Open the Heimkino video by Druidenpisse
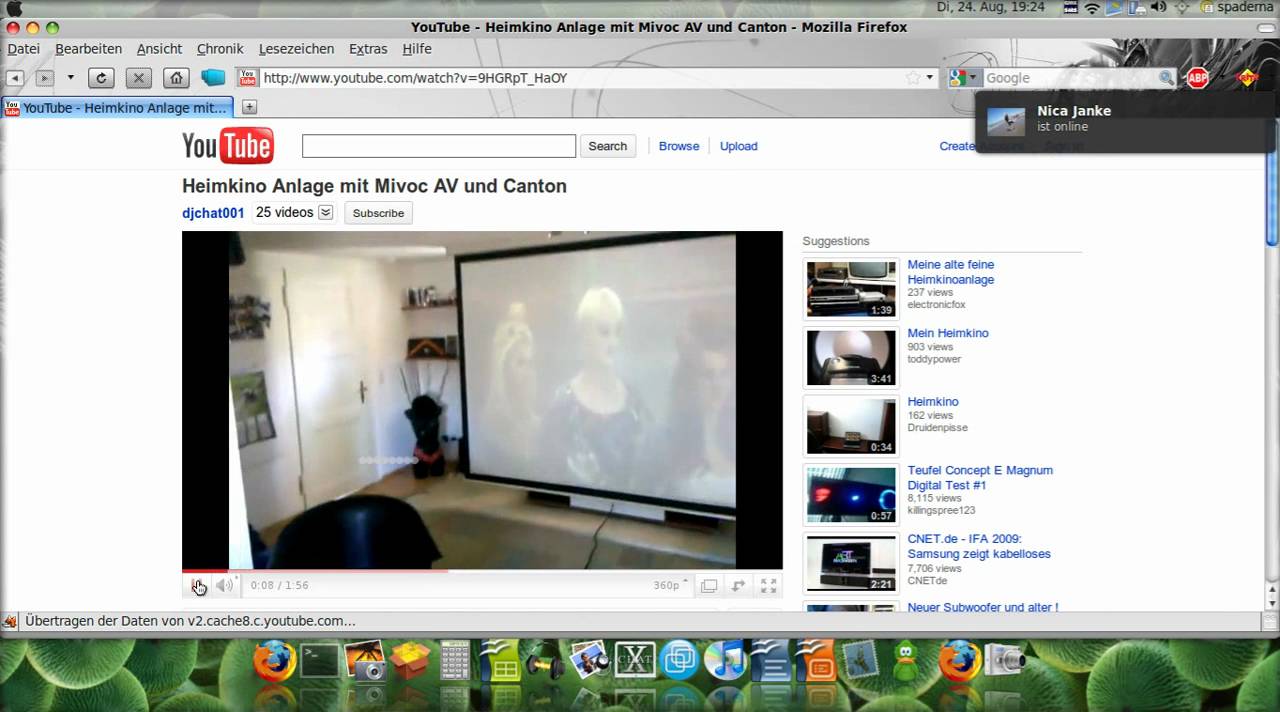1280x712 pixels. pos(933,401)
